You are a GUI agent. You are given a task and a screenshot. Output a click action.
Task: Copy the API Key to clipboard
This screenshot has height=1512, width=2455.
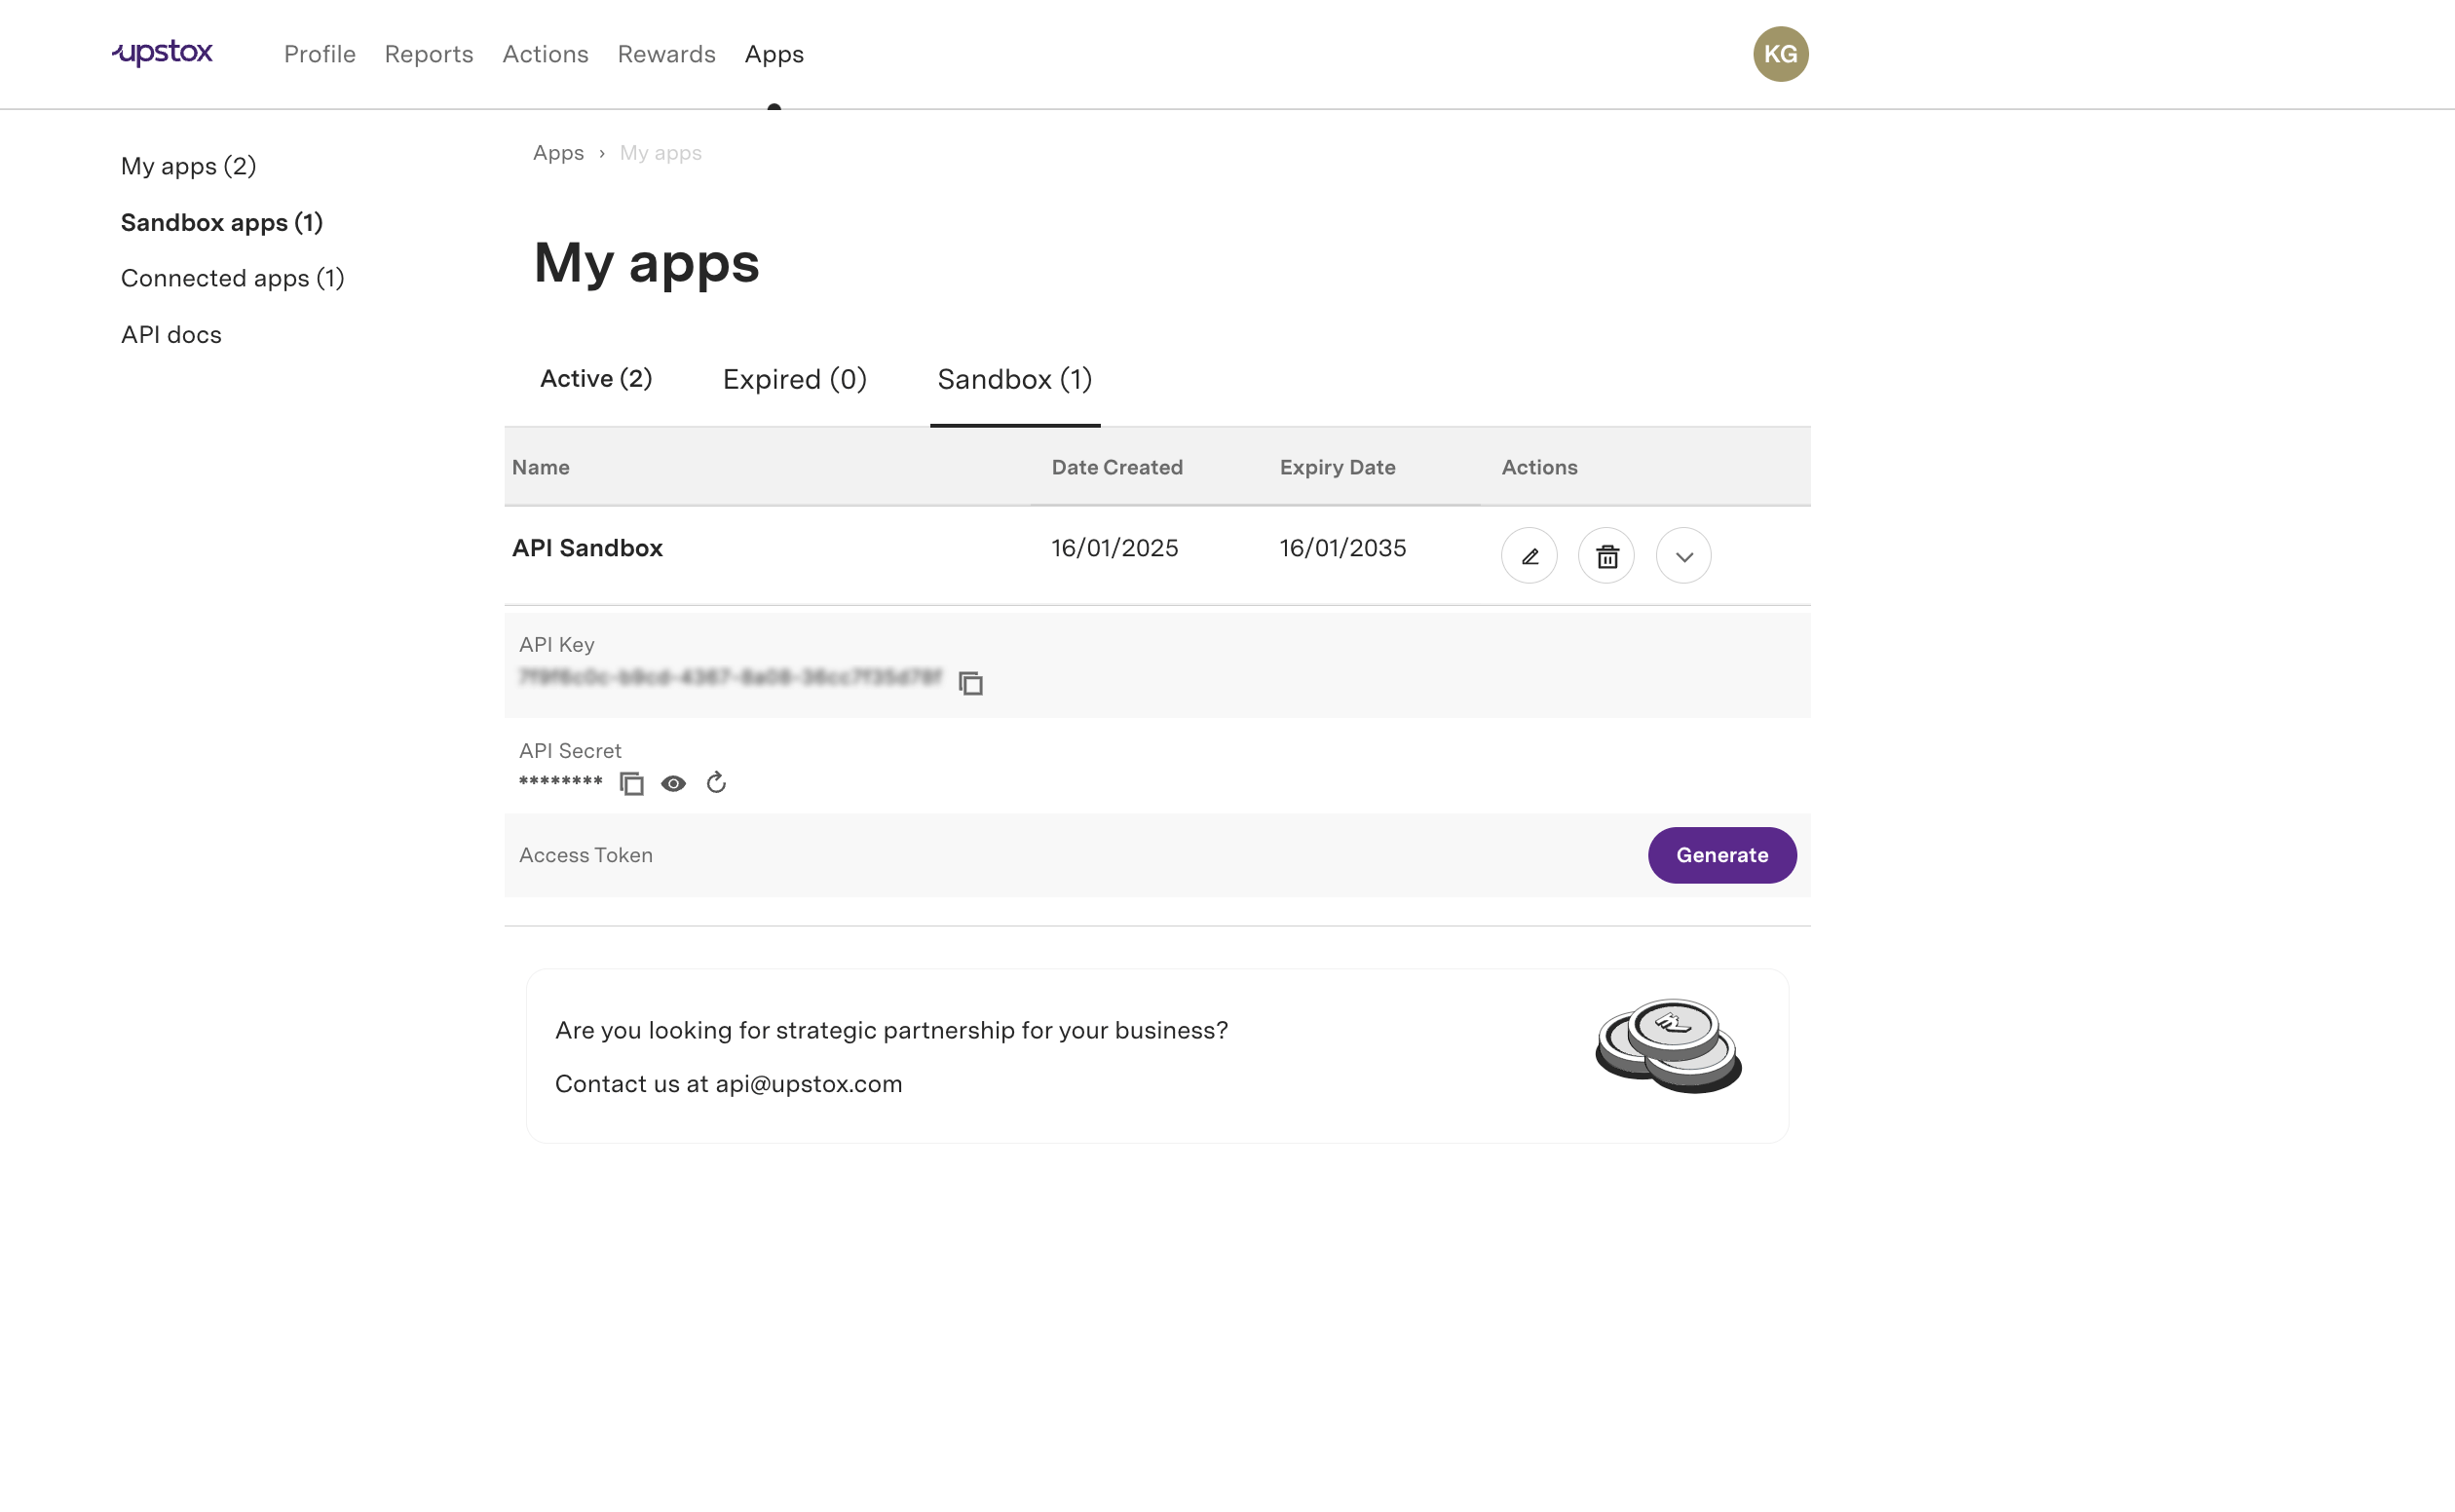(x=970, y=683)
